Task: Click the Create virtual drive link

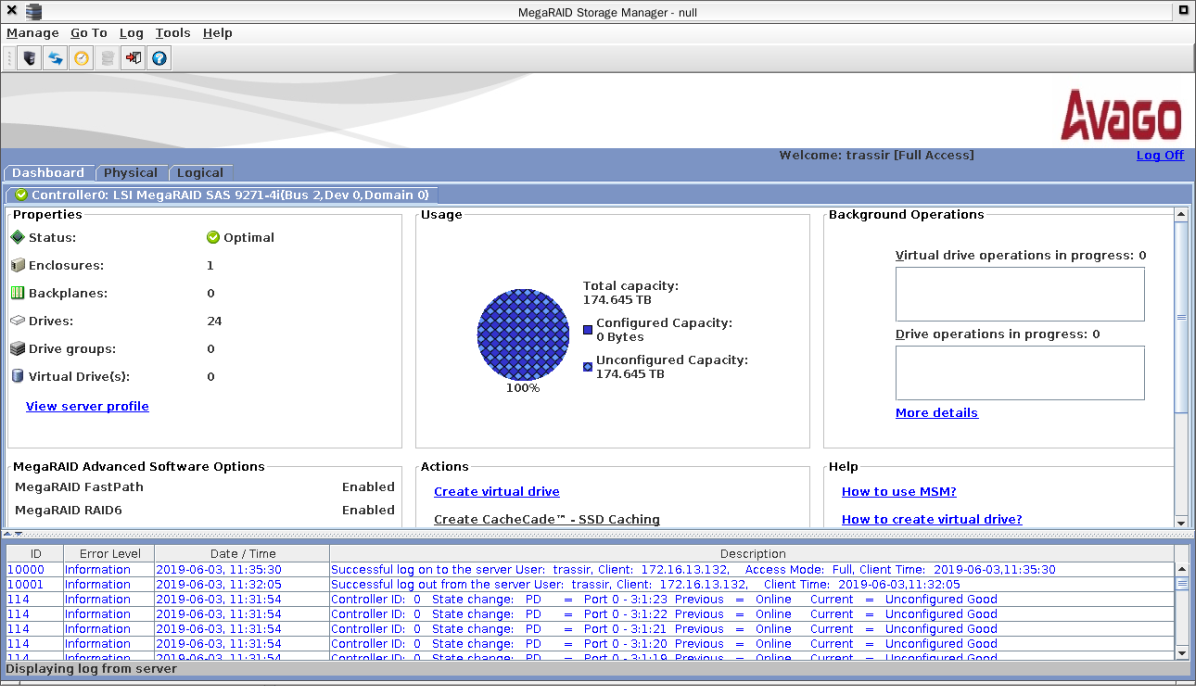Action: coord(496,492)
